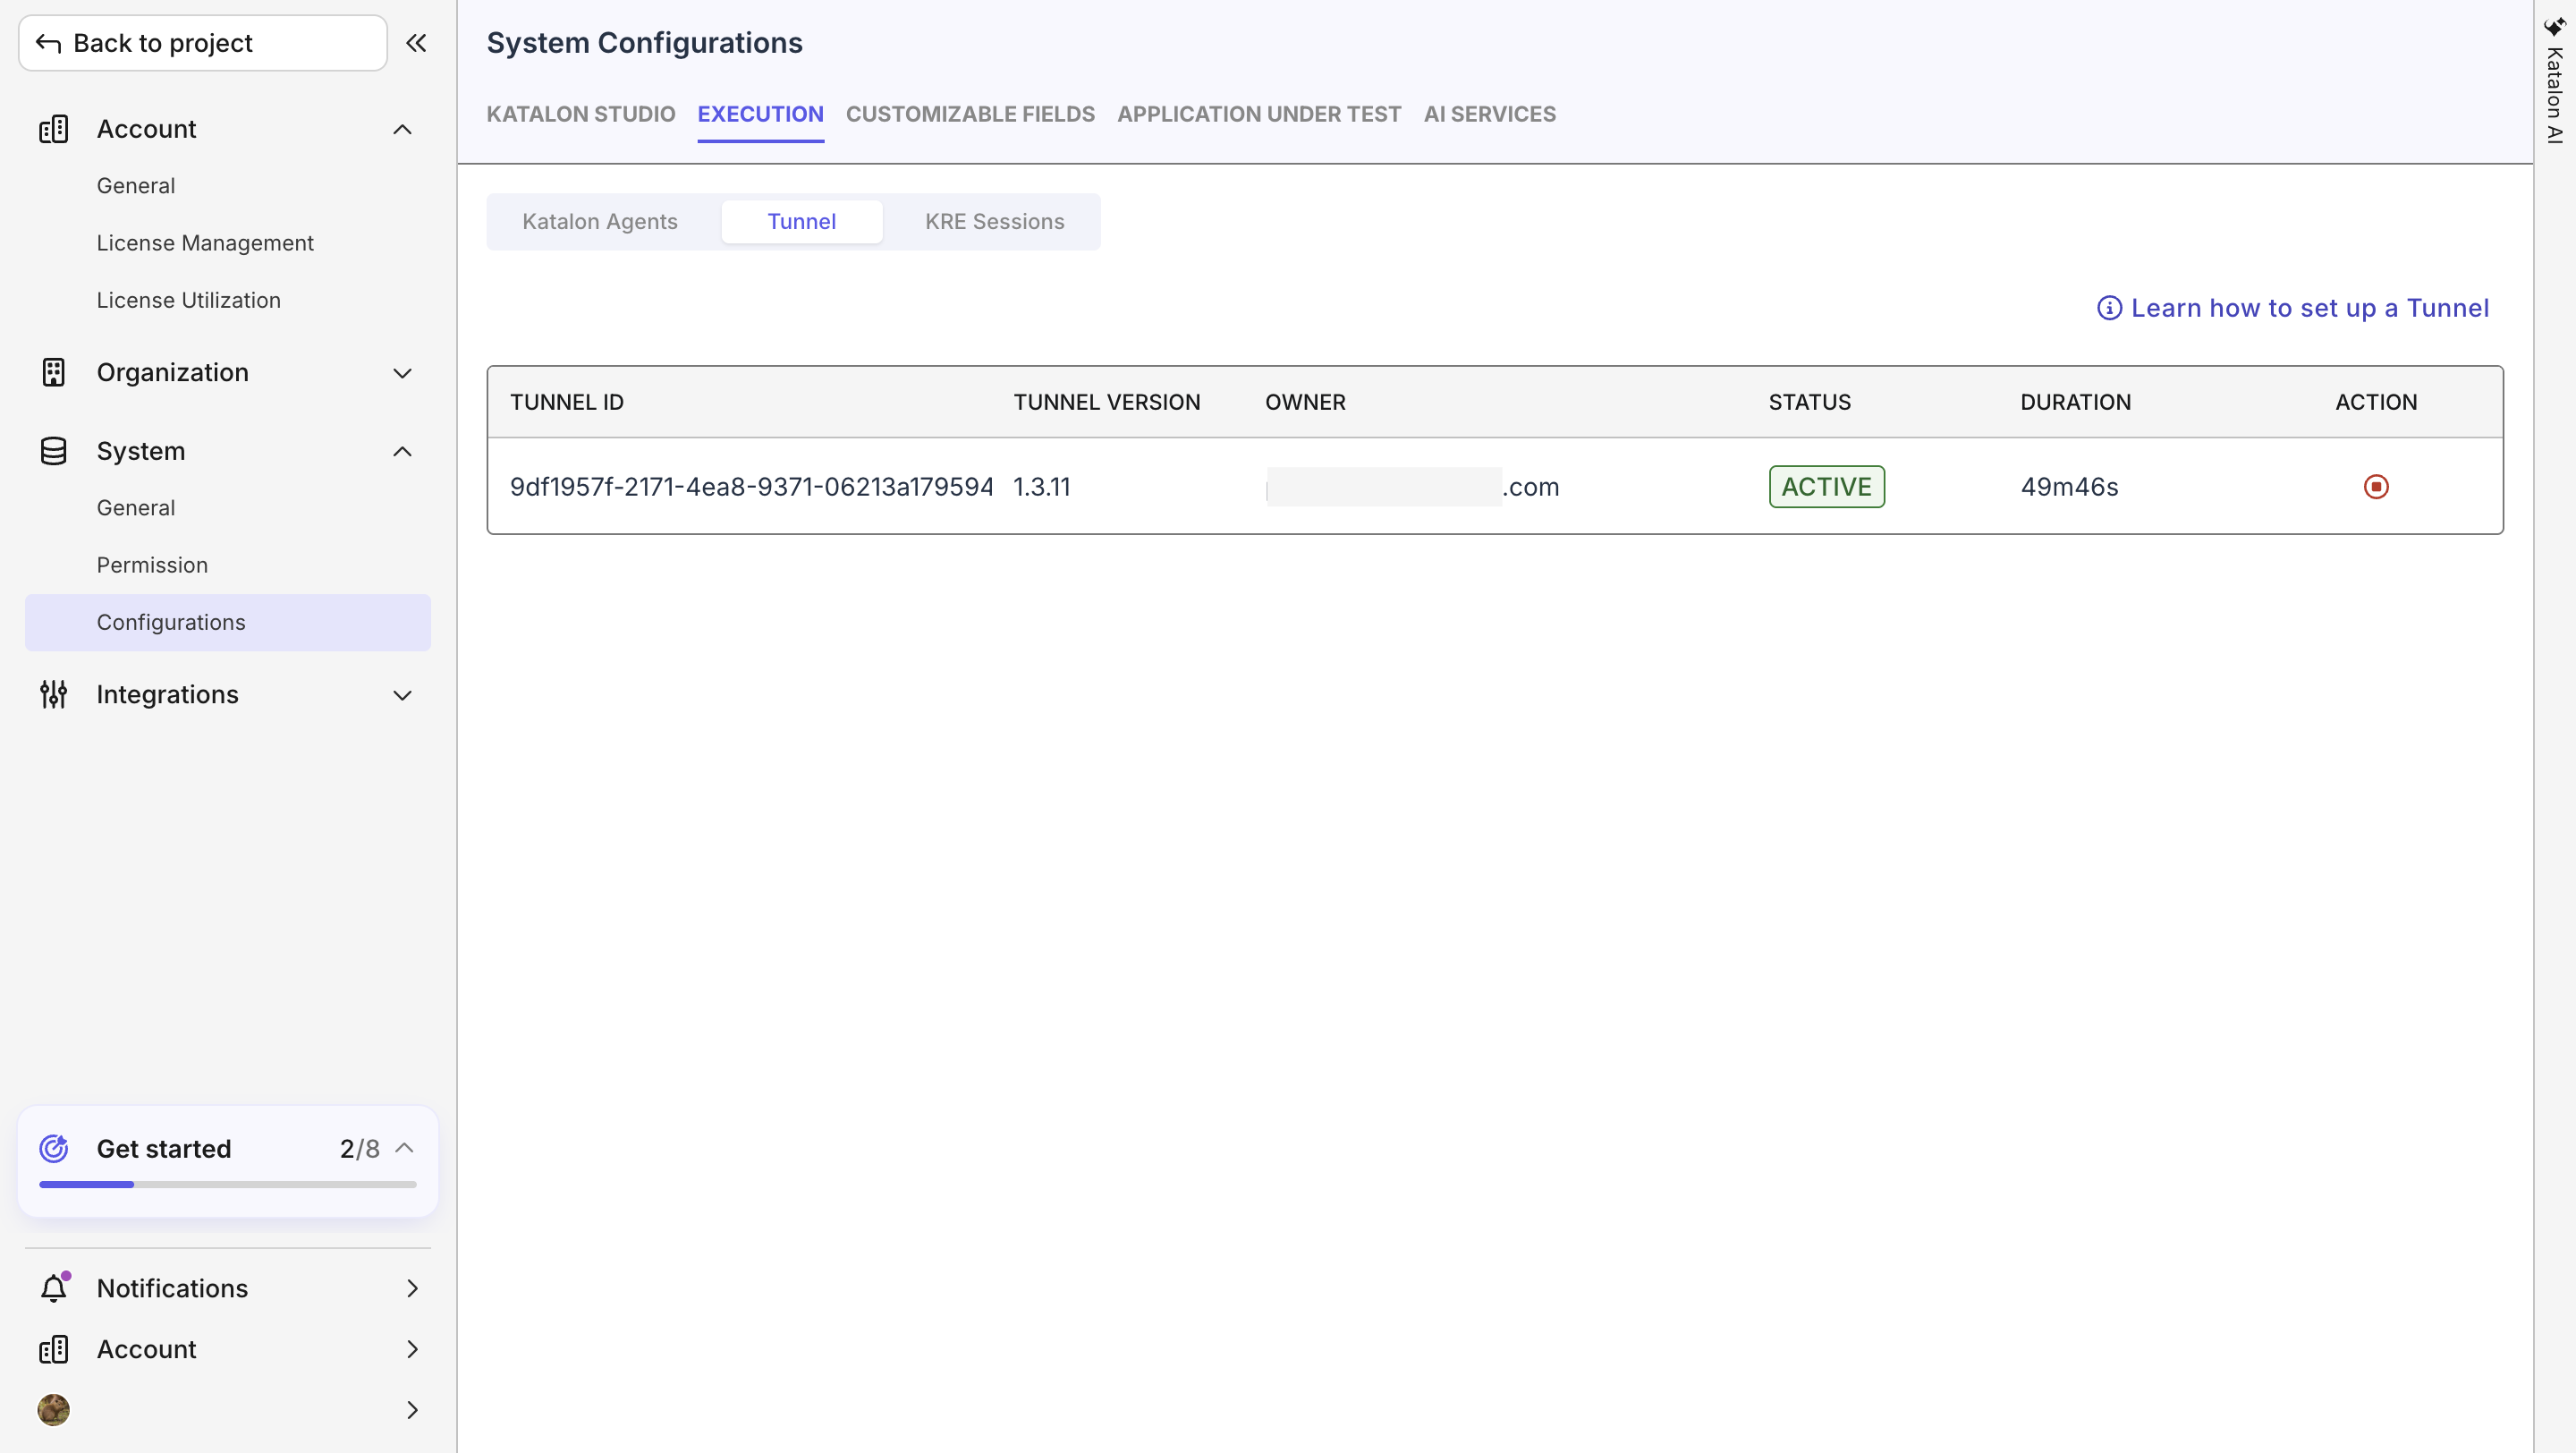Collapse the System section chevron
Screen dimensions: 2576x1453
[x=402, y=452]
